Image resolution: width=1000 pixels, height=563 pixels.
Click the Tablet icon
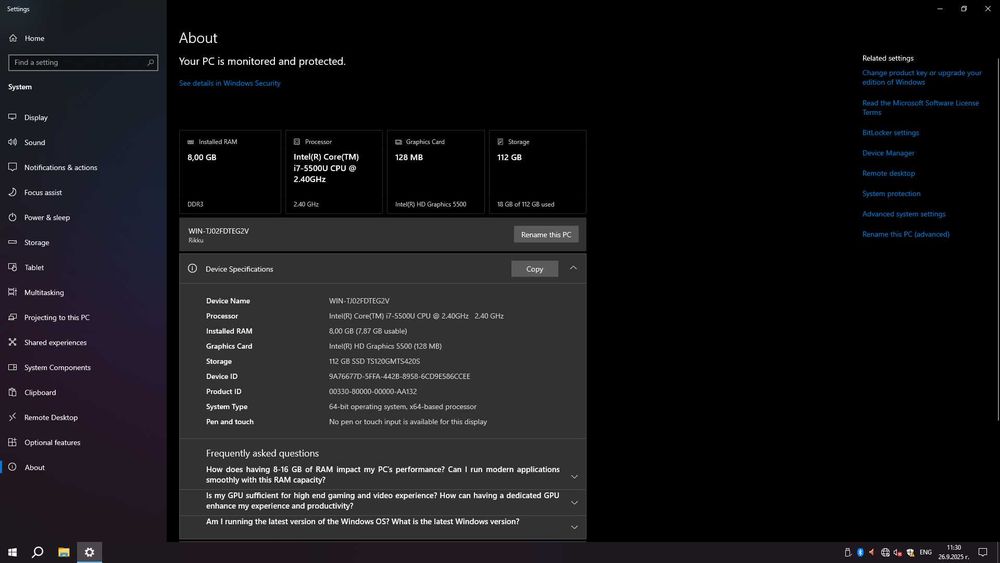tap(12, 267)
